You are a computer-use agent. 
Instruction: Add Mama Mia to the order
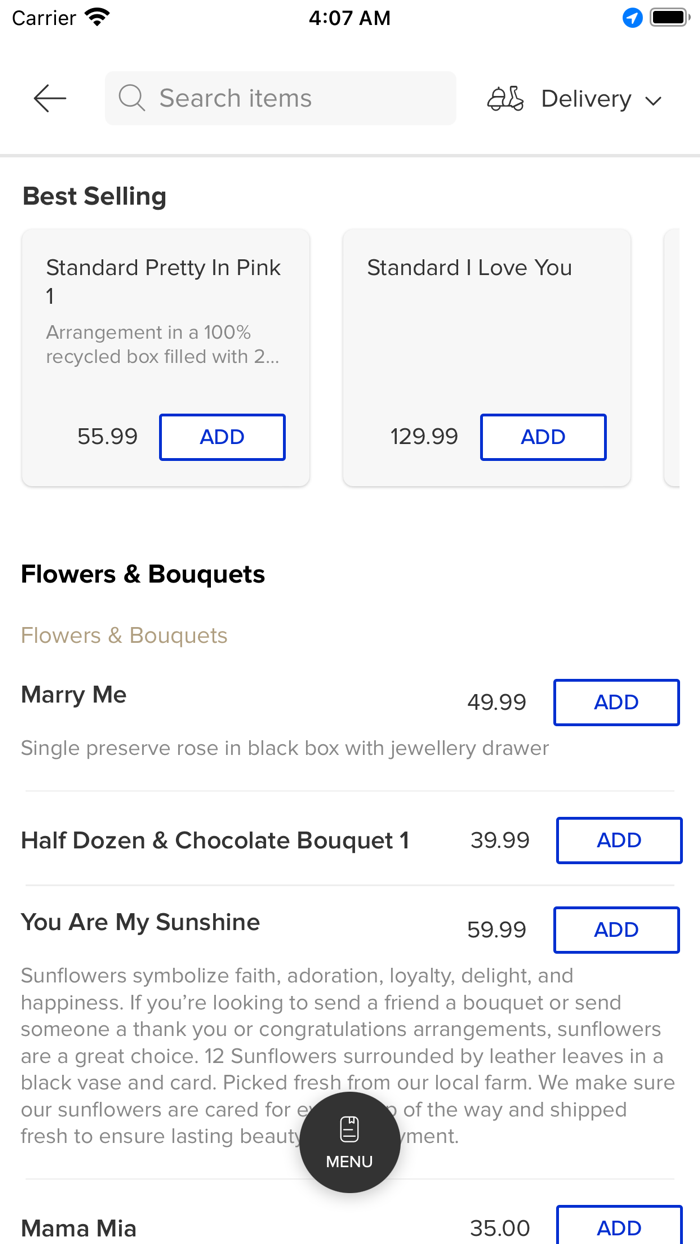(x=619, y=1227)
